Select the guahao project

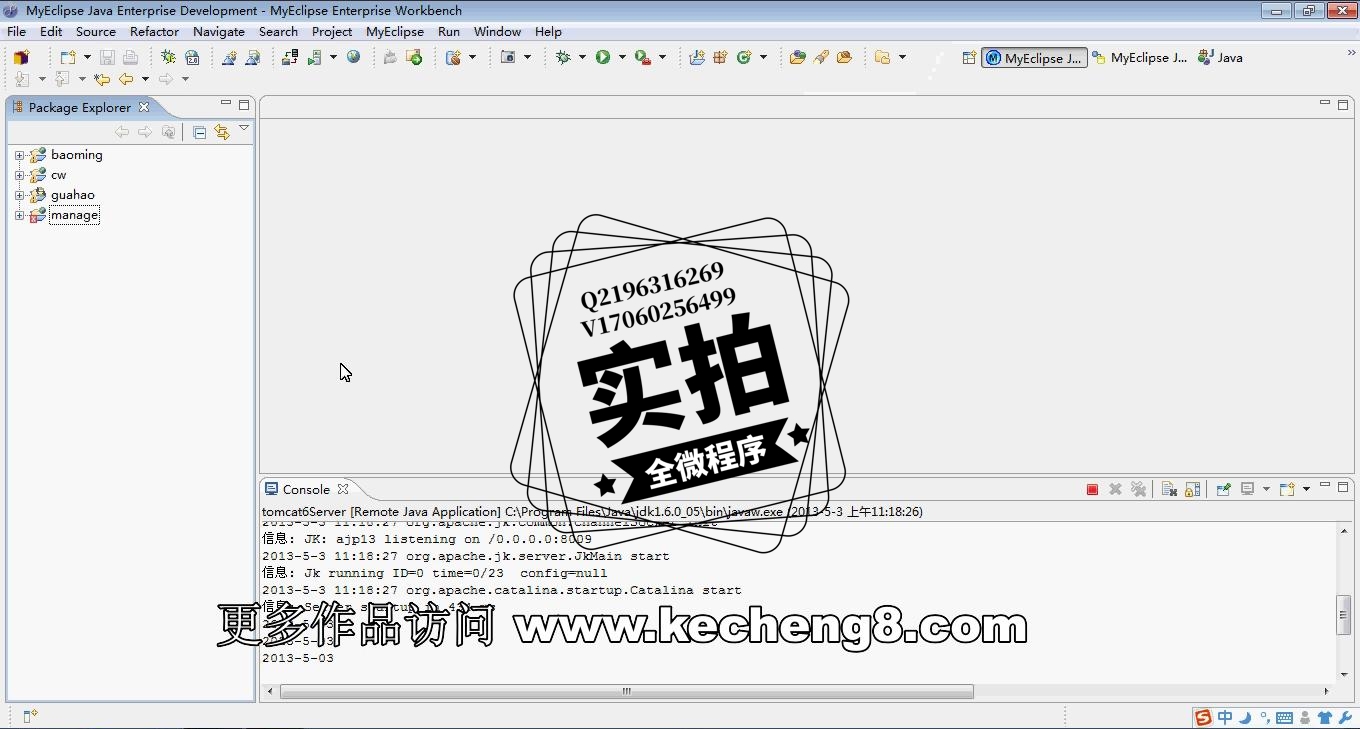tap(72, 195)
